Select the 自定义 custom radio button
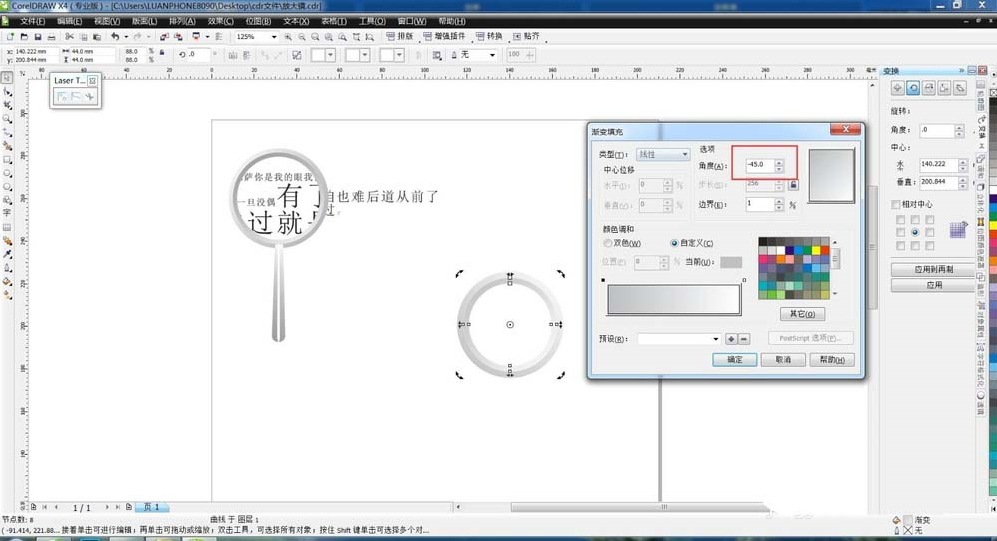Image resolution: width=997 pixels, height=541 pixels. coord(674,243)
